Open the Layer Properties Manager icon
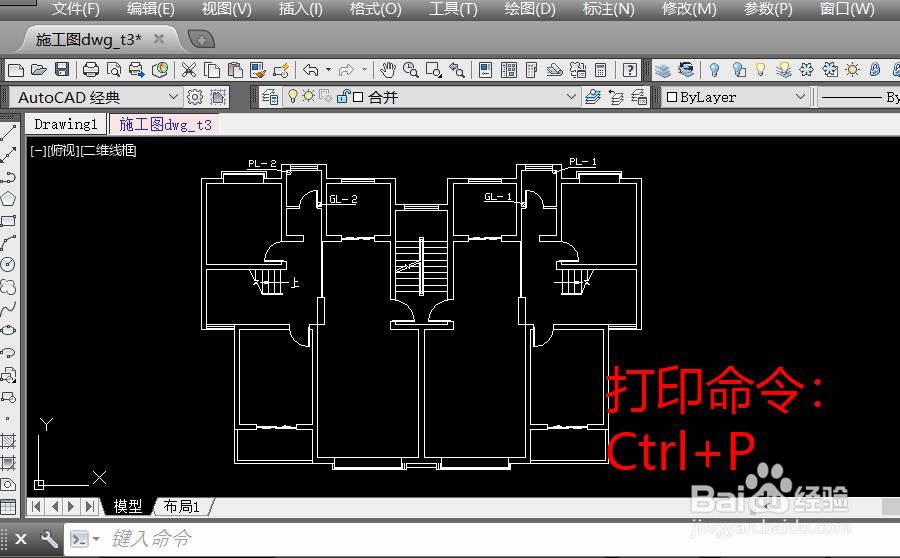 coord(270,97)
